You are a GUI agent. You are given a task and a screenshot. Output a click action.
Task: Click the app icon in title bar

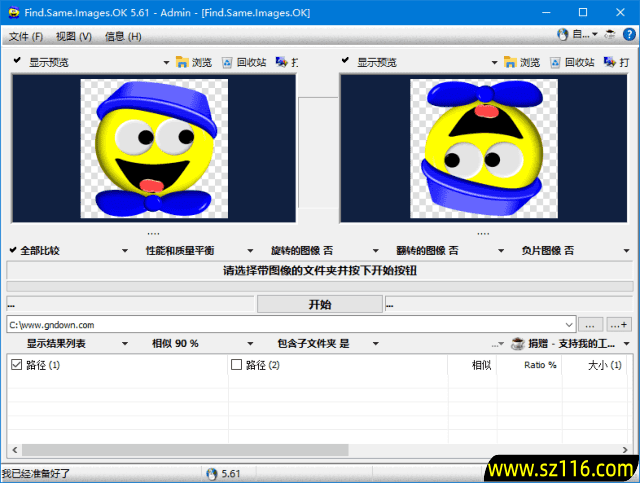tap(13, 12)
